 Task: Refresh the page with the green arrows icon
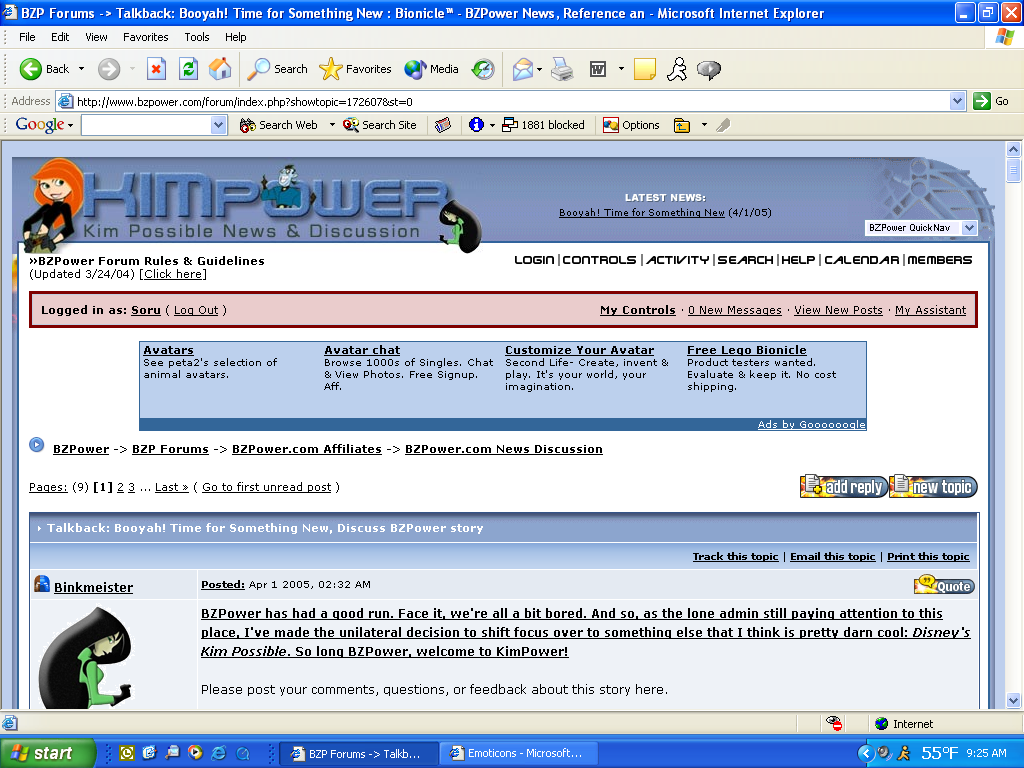(188, 69)
